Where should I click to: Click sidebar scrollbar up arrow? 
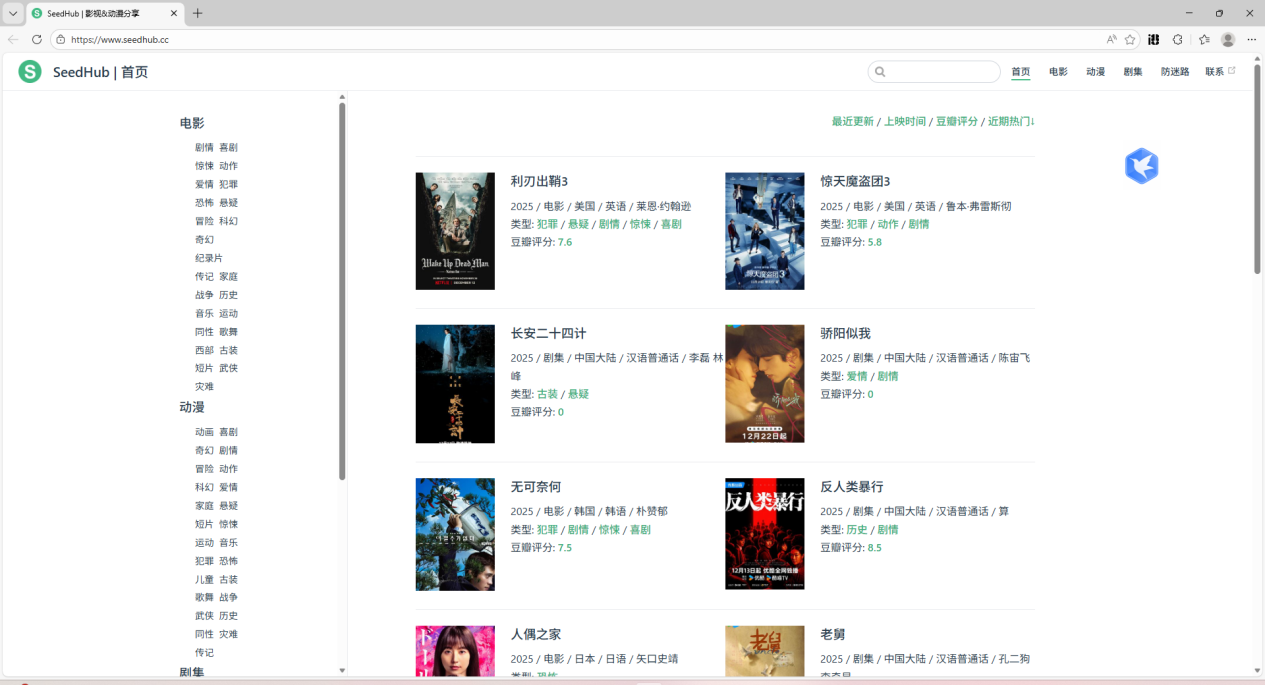[342, 97]
